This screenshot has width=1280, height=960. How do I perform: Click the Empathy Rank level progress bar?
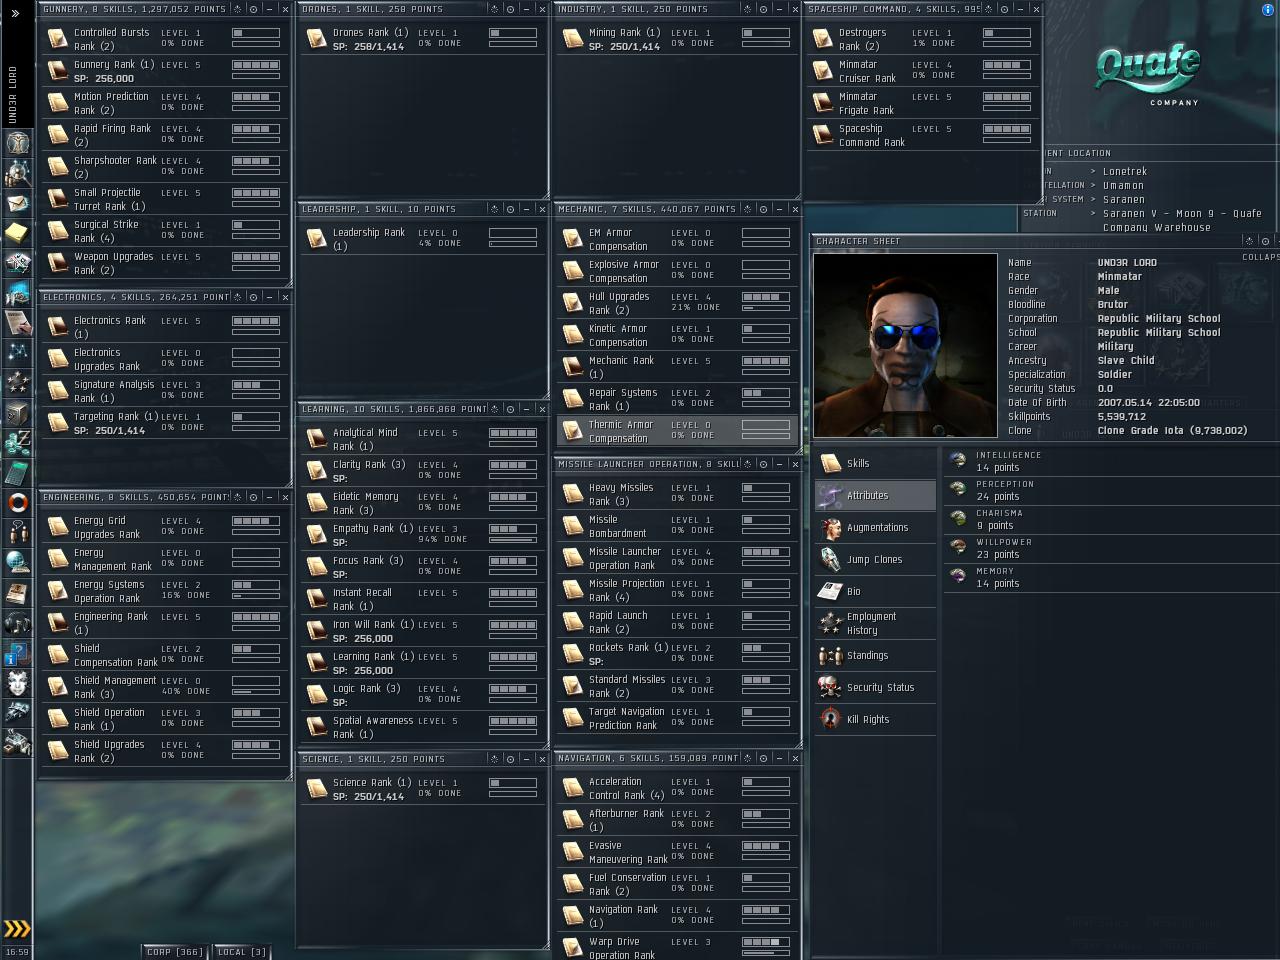tap(513, 529)
